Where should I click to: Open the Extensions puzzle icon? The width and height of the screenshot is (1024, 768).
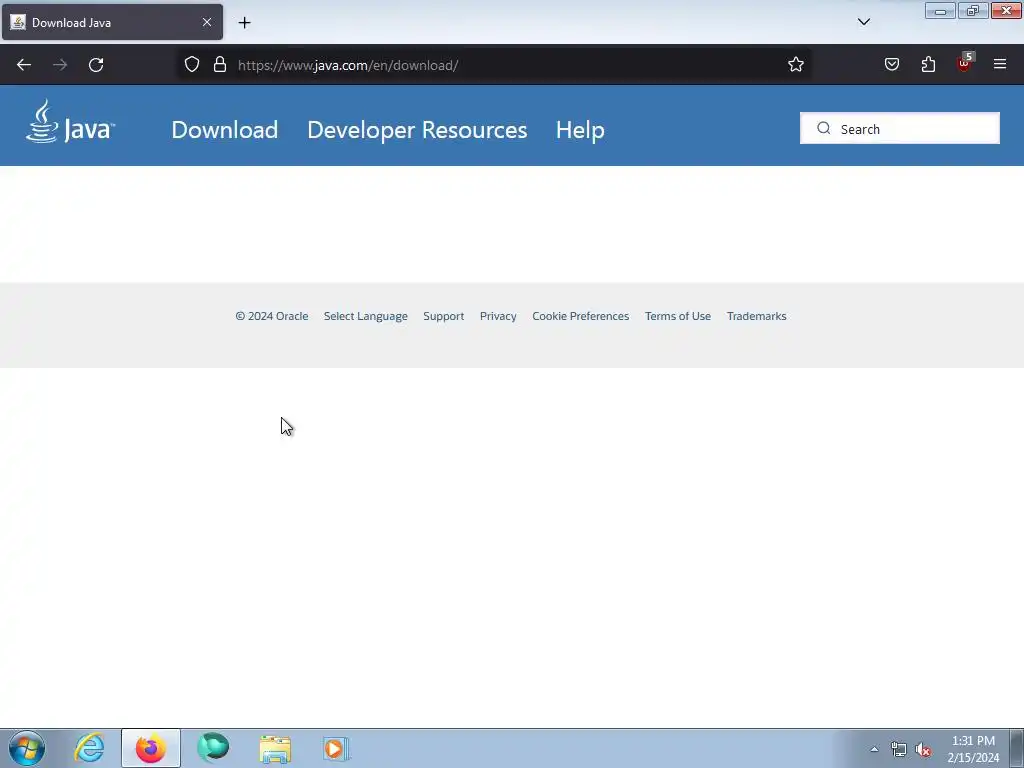click(928, 65)
